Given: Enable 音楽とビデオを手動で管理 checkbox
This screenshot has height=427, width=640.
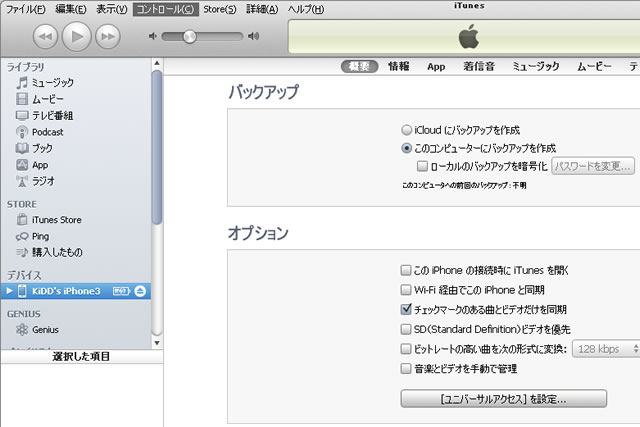Looking at the screenshot, I should [406, 369].
